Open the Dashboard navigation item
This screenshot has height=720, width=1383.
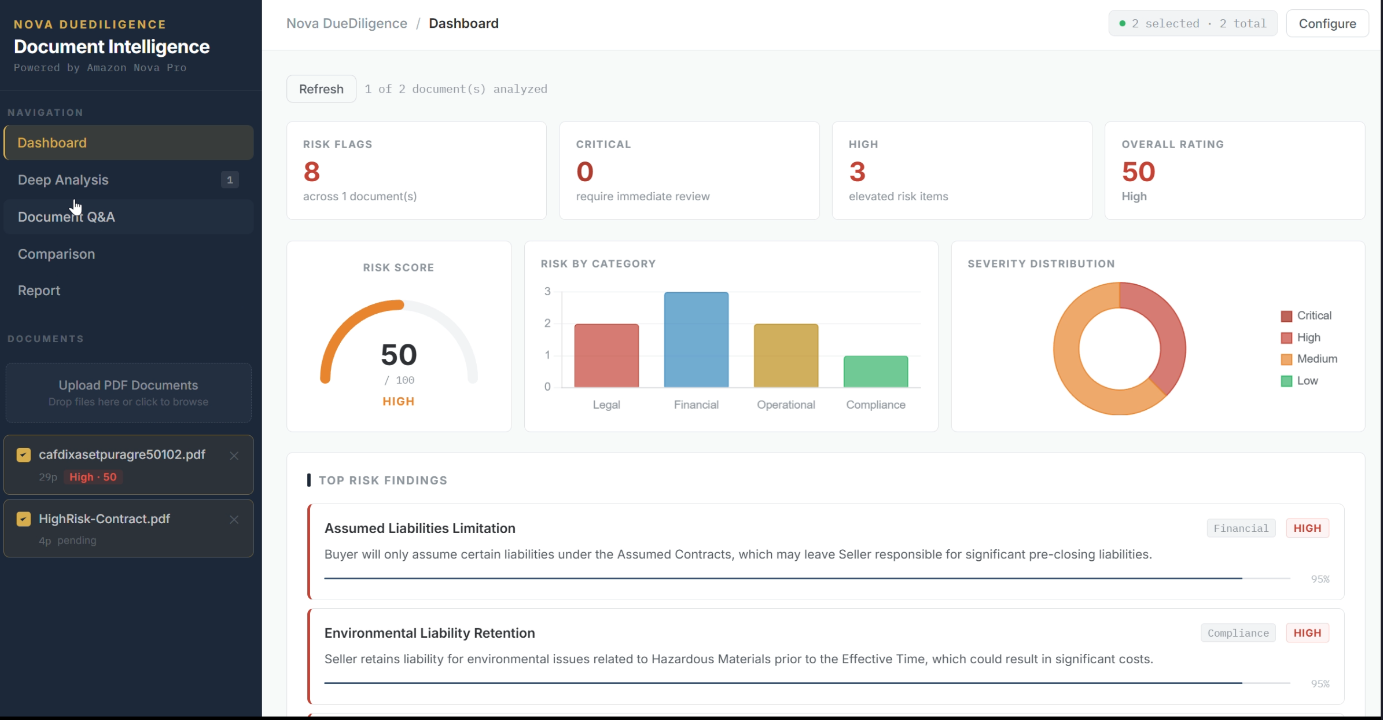(x=128, y=143)
